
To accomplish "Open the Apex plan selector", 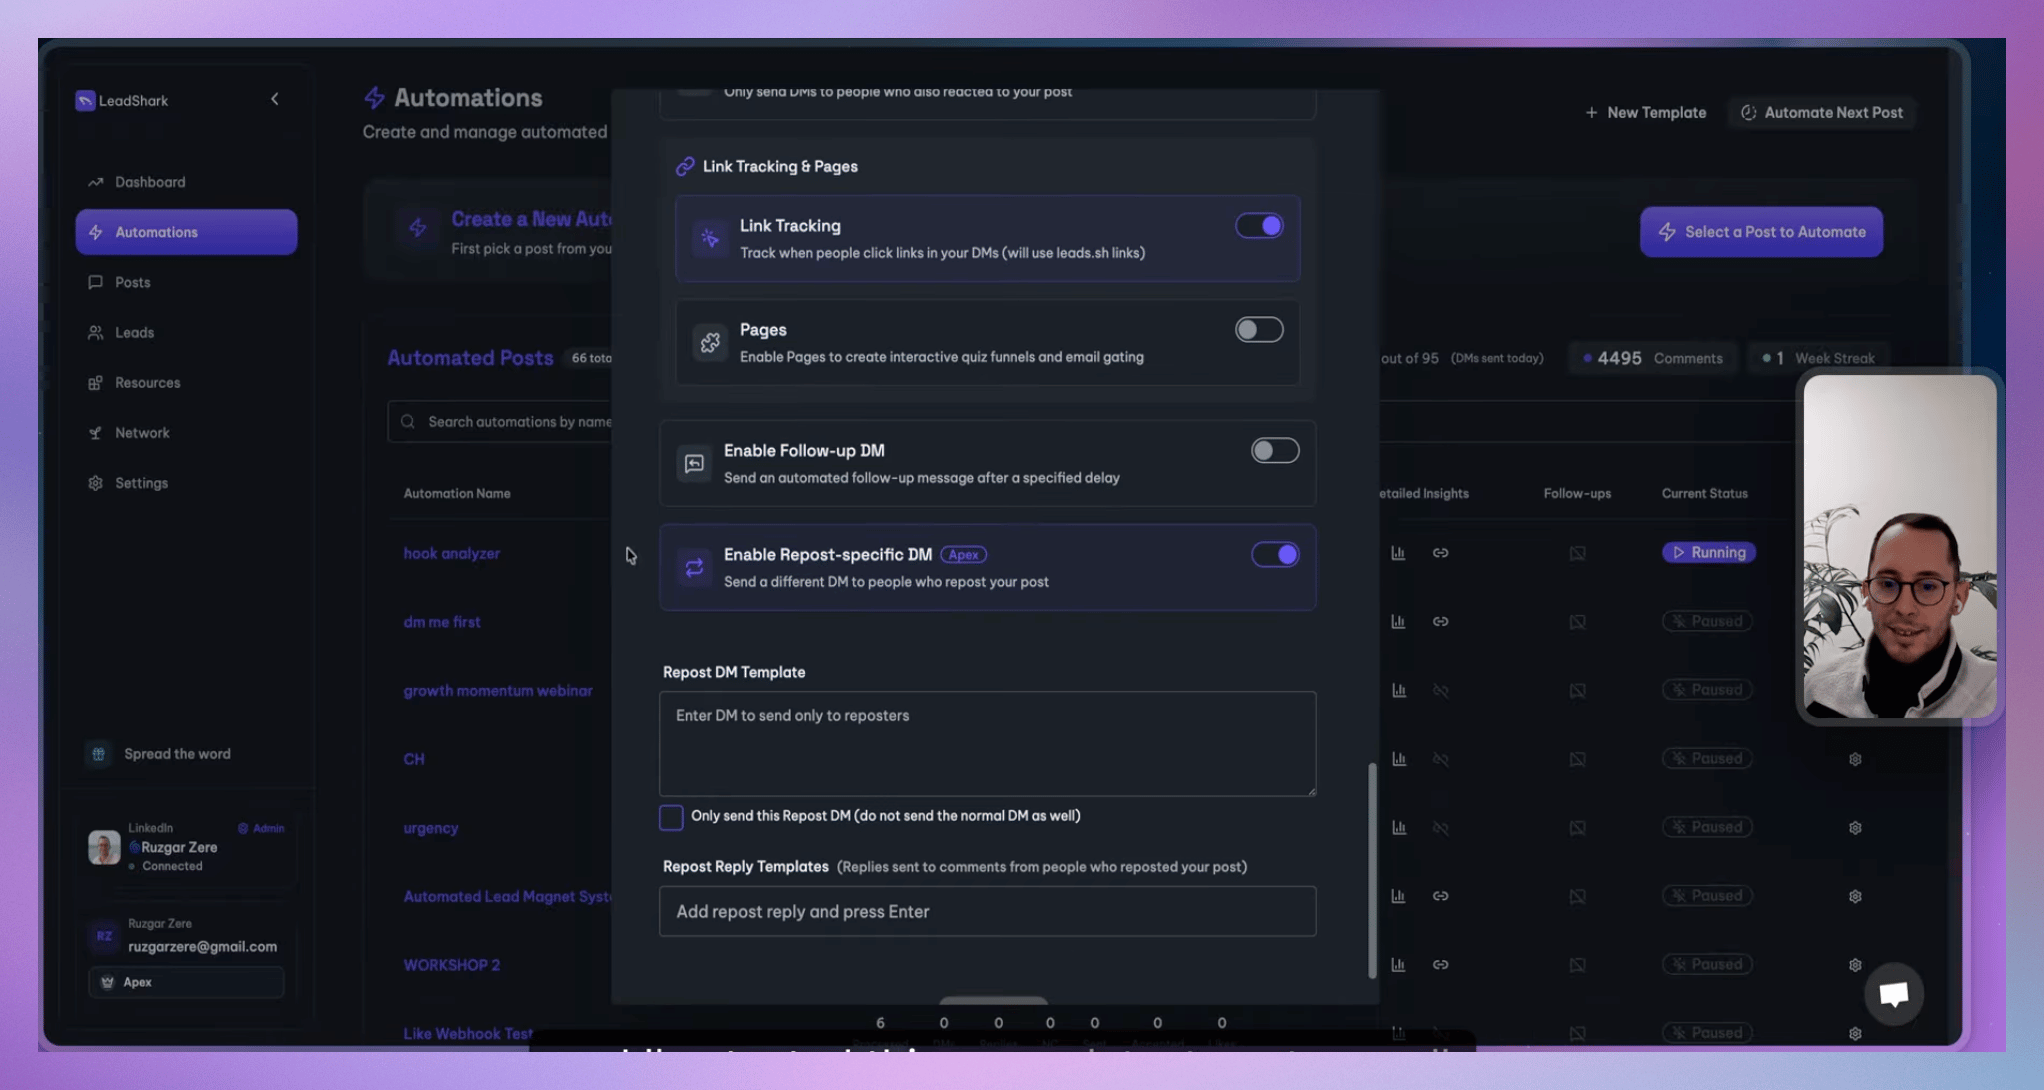I will (x=186, y=982).
